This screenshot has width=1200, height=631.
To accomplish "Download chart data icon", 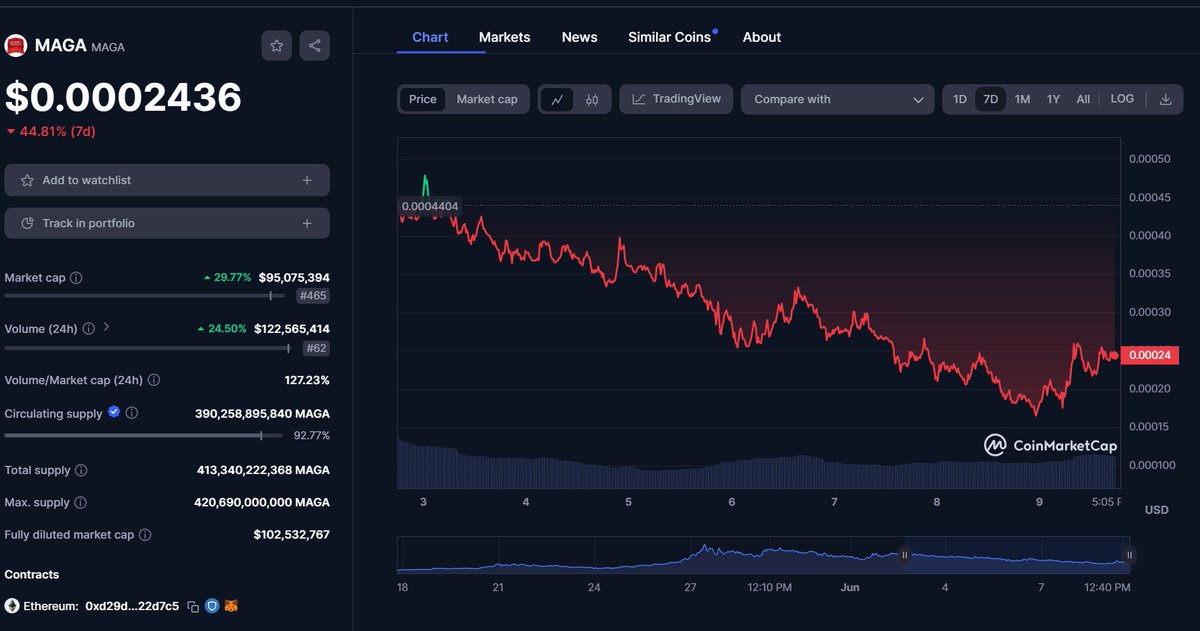I will [1165, 99].
